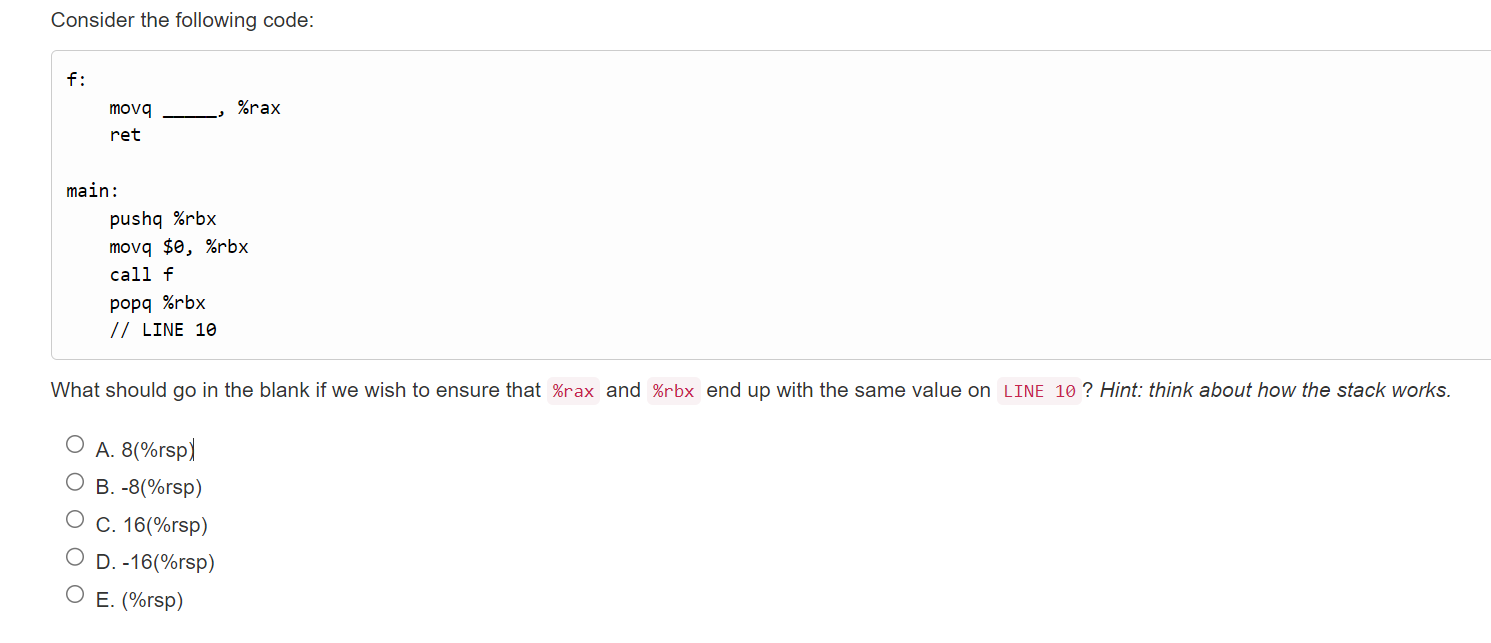The height and width of the screenshot is (643, 1491).
Task: Select radio button E, (%rsp)
Action: point(74,593)
